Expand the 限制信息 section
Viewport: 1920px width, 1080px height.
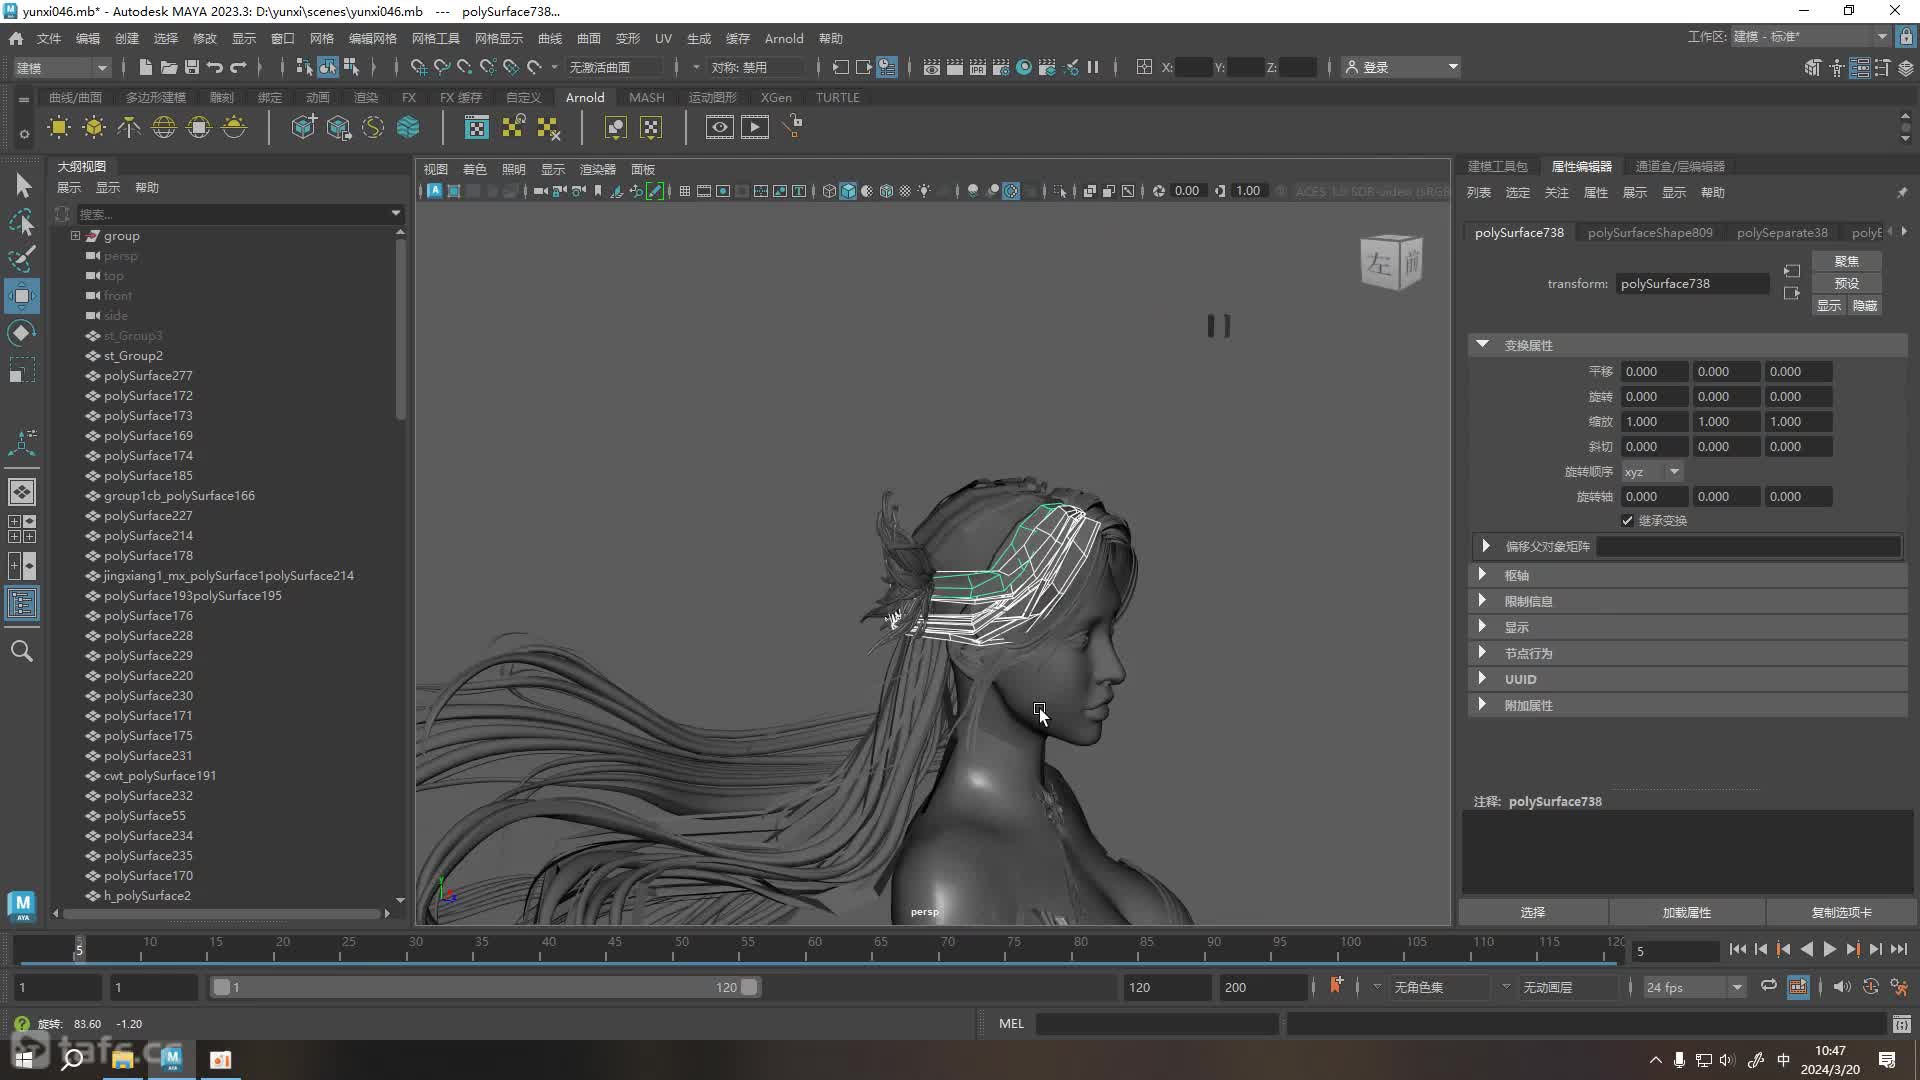pyautogui.click(x=1482, y=601)
